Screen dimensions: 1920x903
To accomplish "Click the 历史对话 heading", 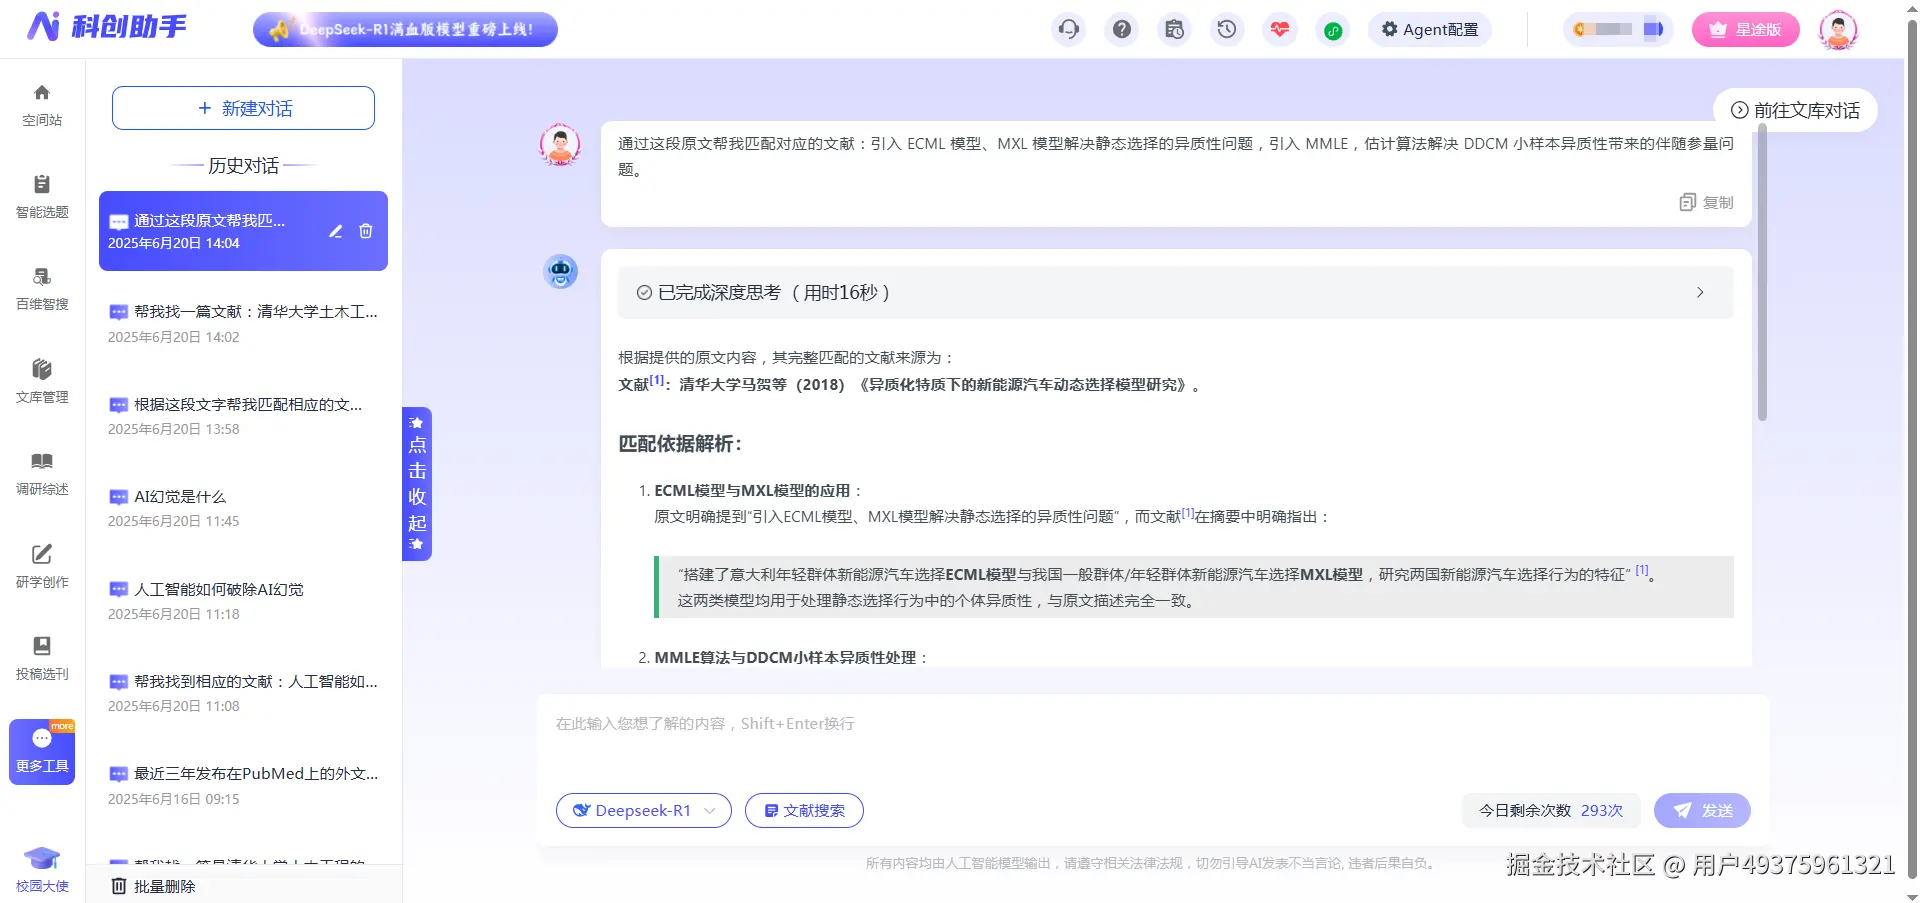I will point(243,165).
